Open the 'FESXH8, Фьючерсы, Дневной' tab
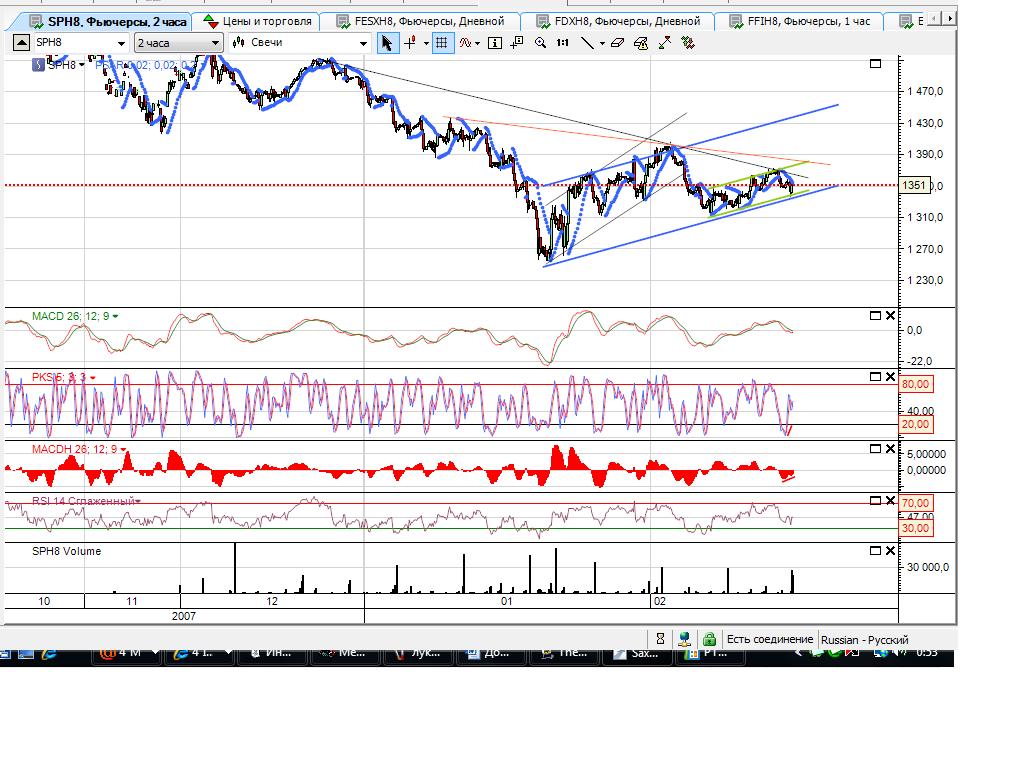The image size is (1024, 768). pos(421,22)
